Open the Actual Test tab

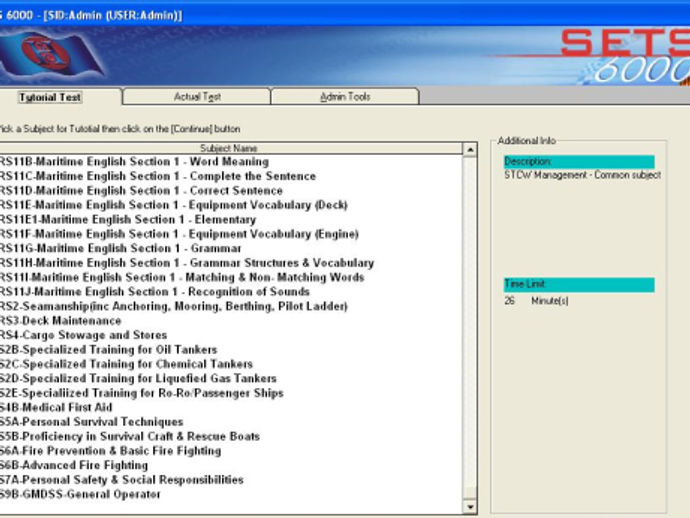point(197,97)
